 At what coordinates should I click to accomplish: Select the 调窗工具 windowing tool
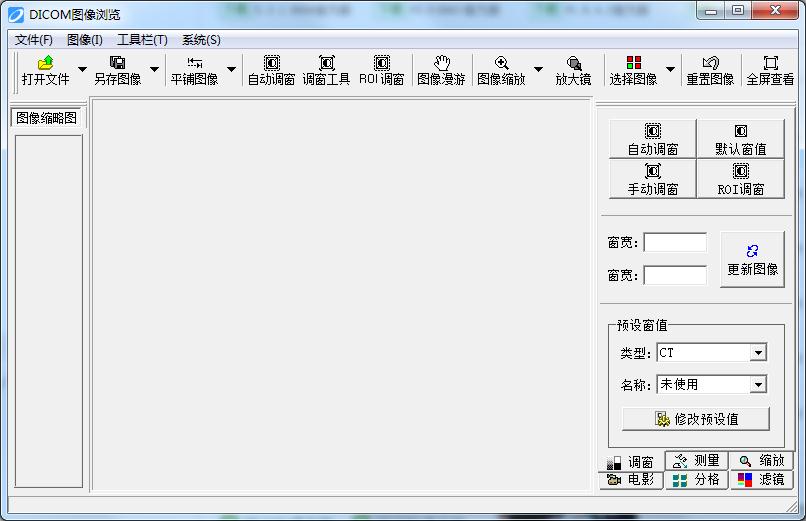pyautogui.click(x=326, y=70)
